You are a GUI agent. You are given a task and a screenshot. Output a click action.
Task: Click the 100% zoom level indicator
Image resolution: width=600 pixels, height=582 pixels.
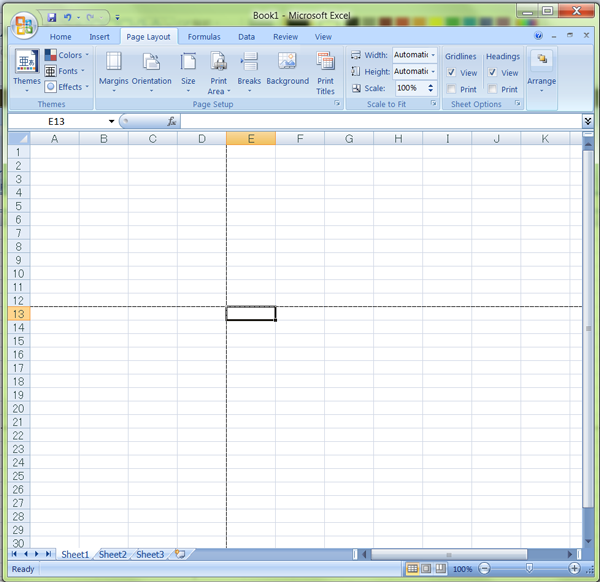462,569
